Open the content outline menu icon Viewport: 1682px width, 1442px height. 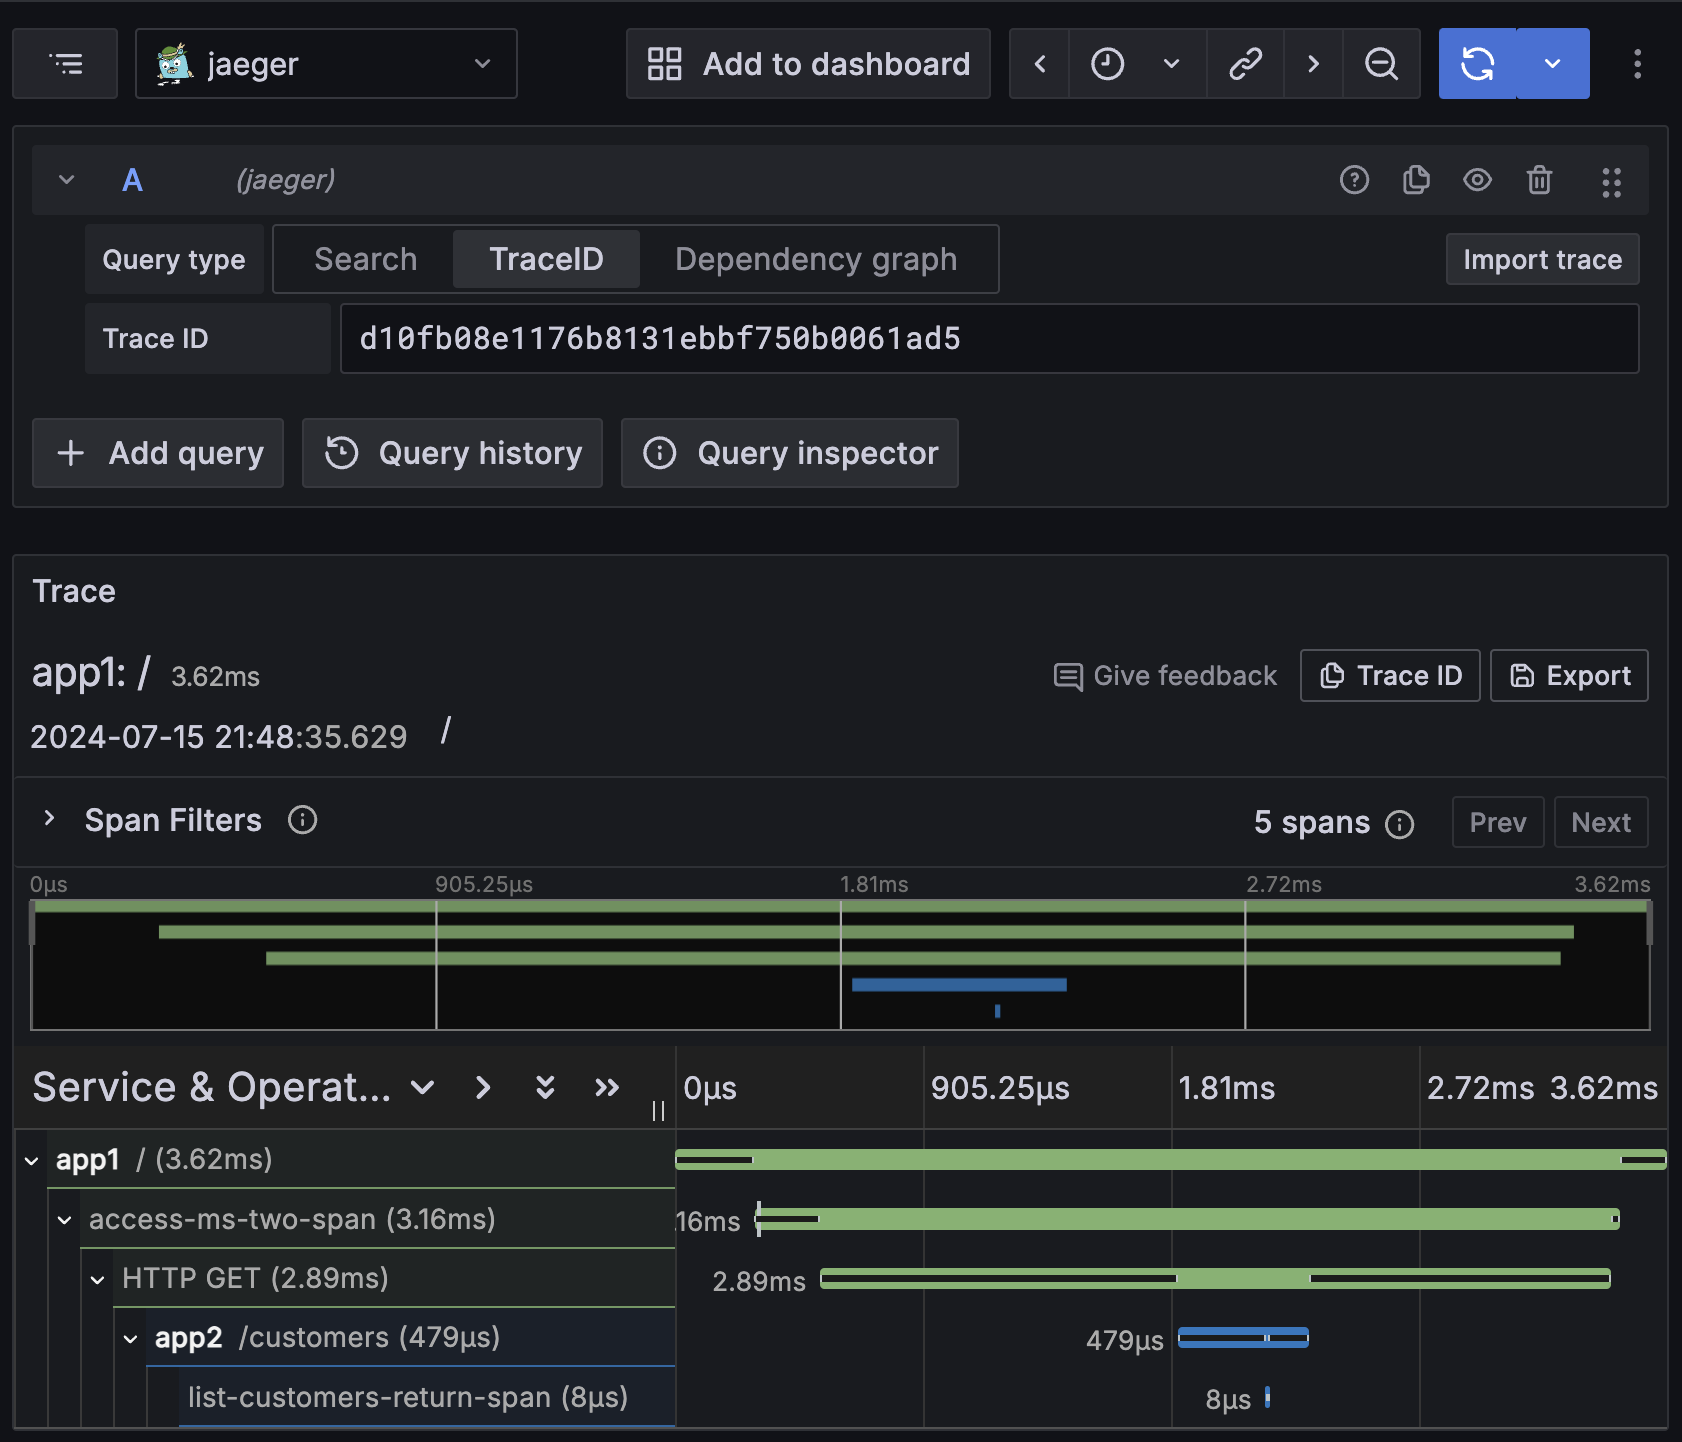coord(65,64)
